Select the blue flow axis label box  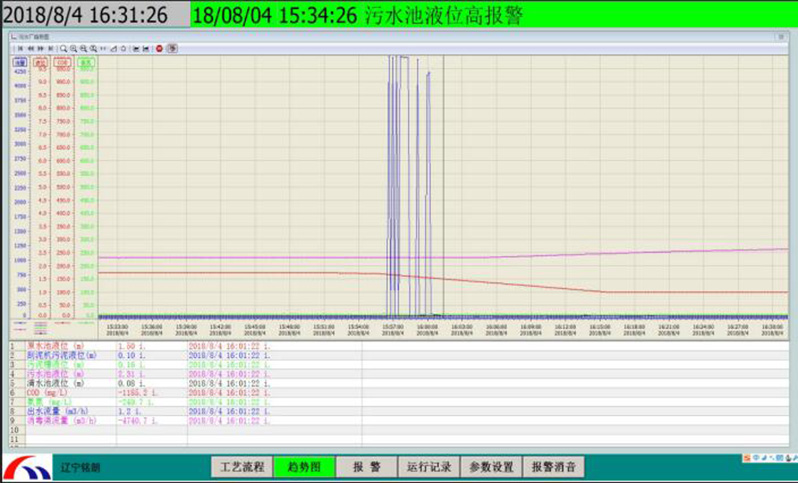pos(20,62)
